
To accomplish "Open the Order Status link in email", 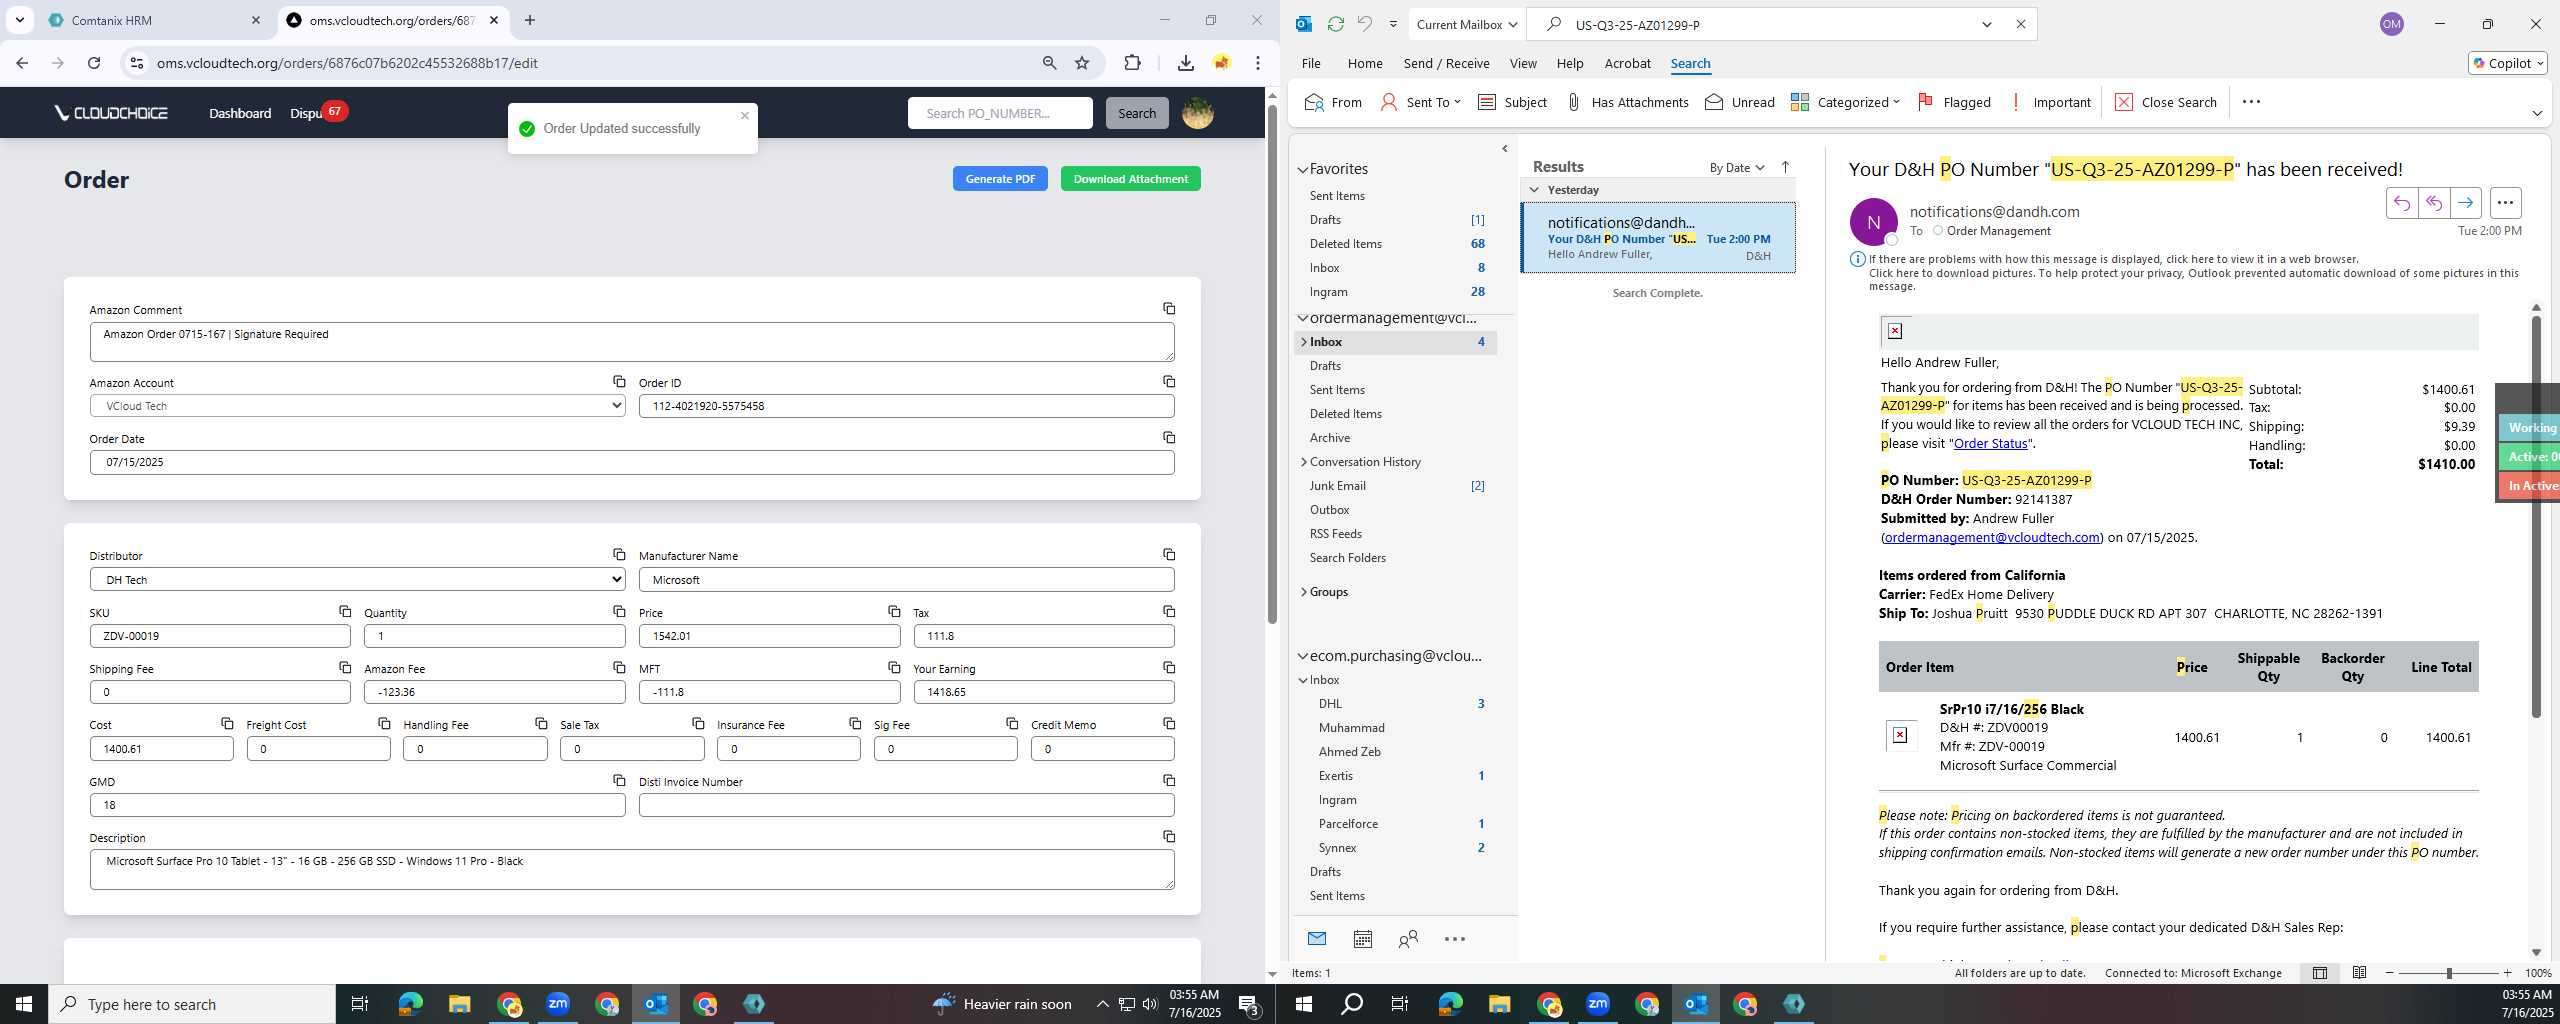I will [x=1990, y=444].
